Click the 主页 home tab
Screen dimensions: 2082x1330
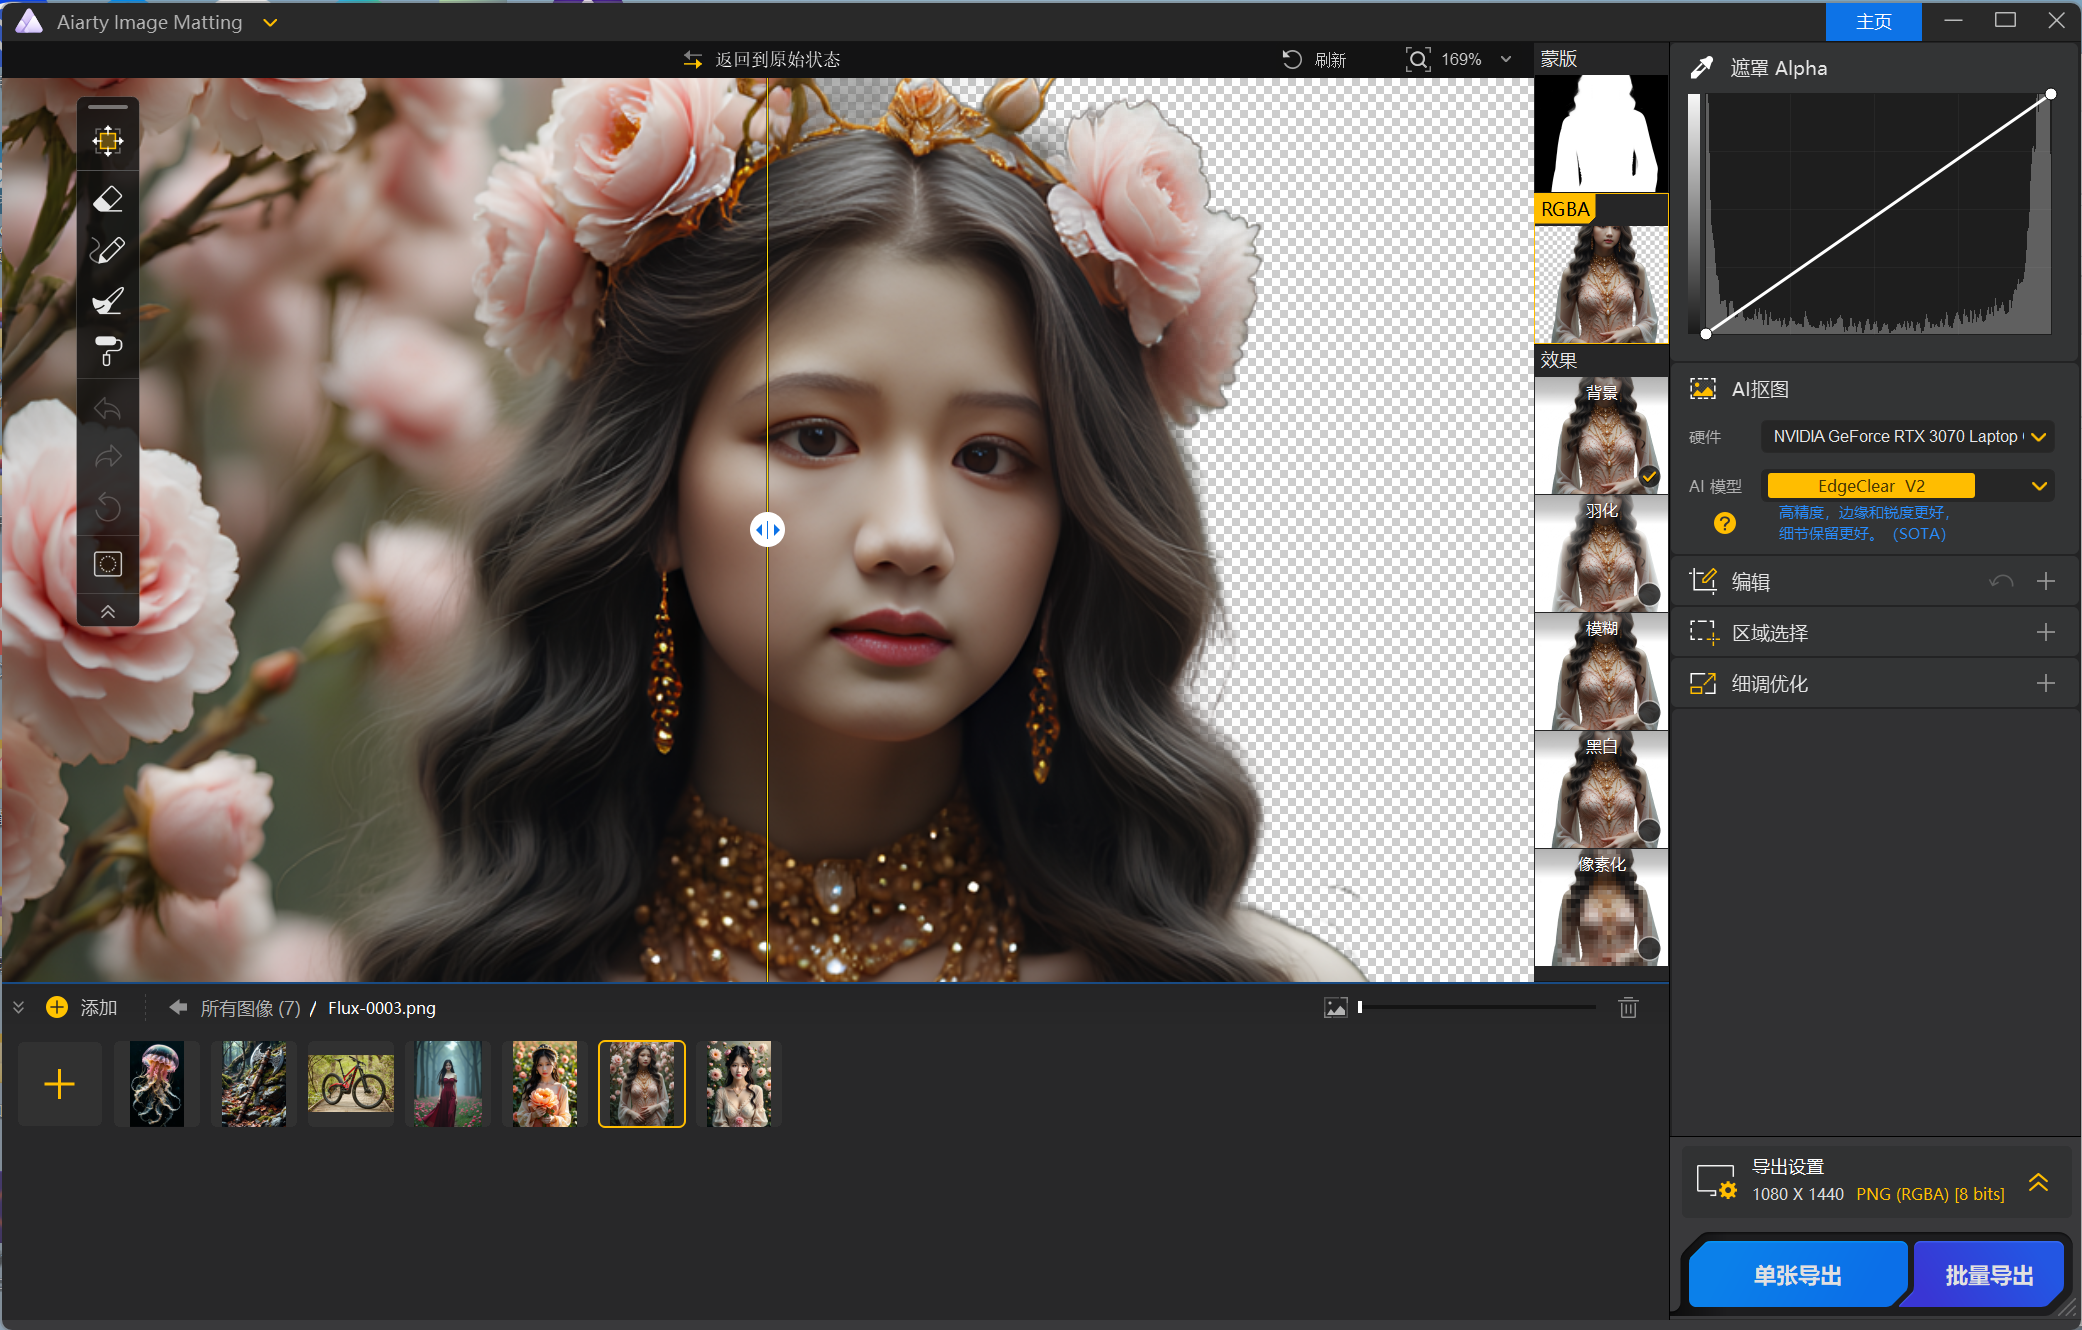pyautogui.click(x=1873, y=21)
